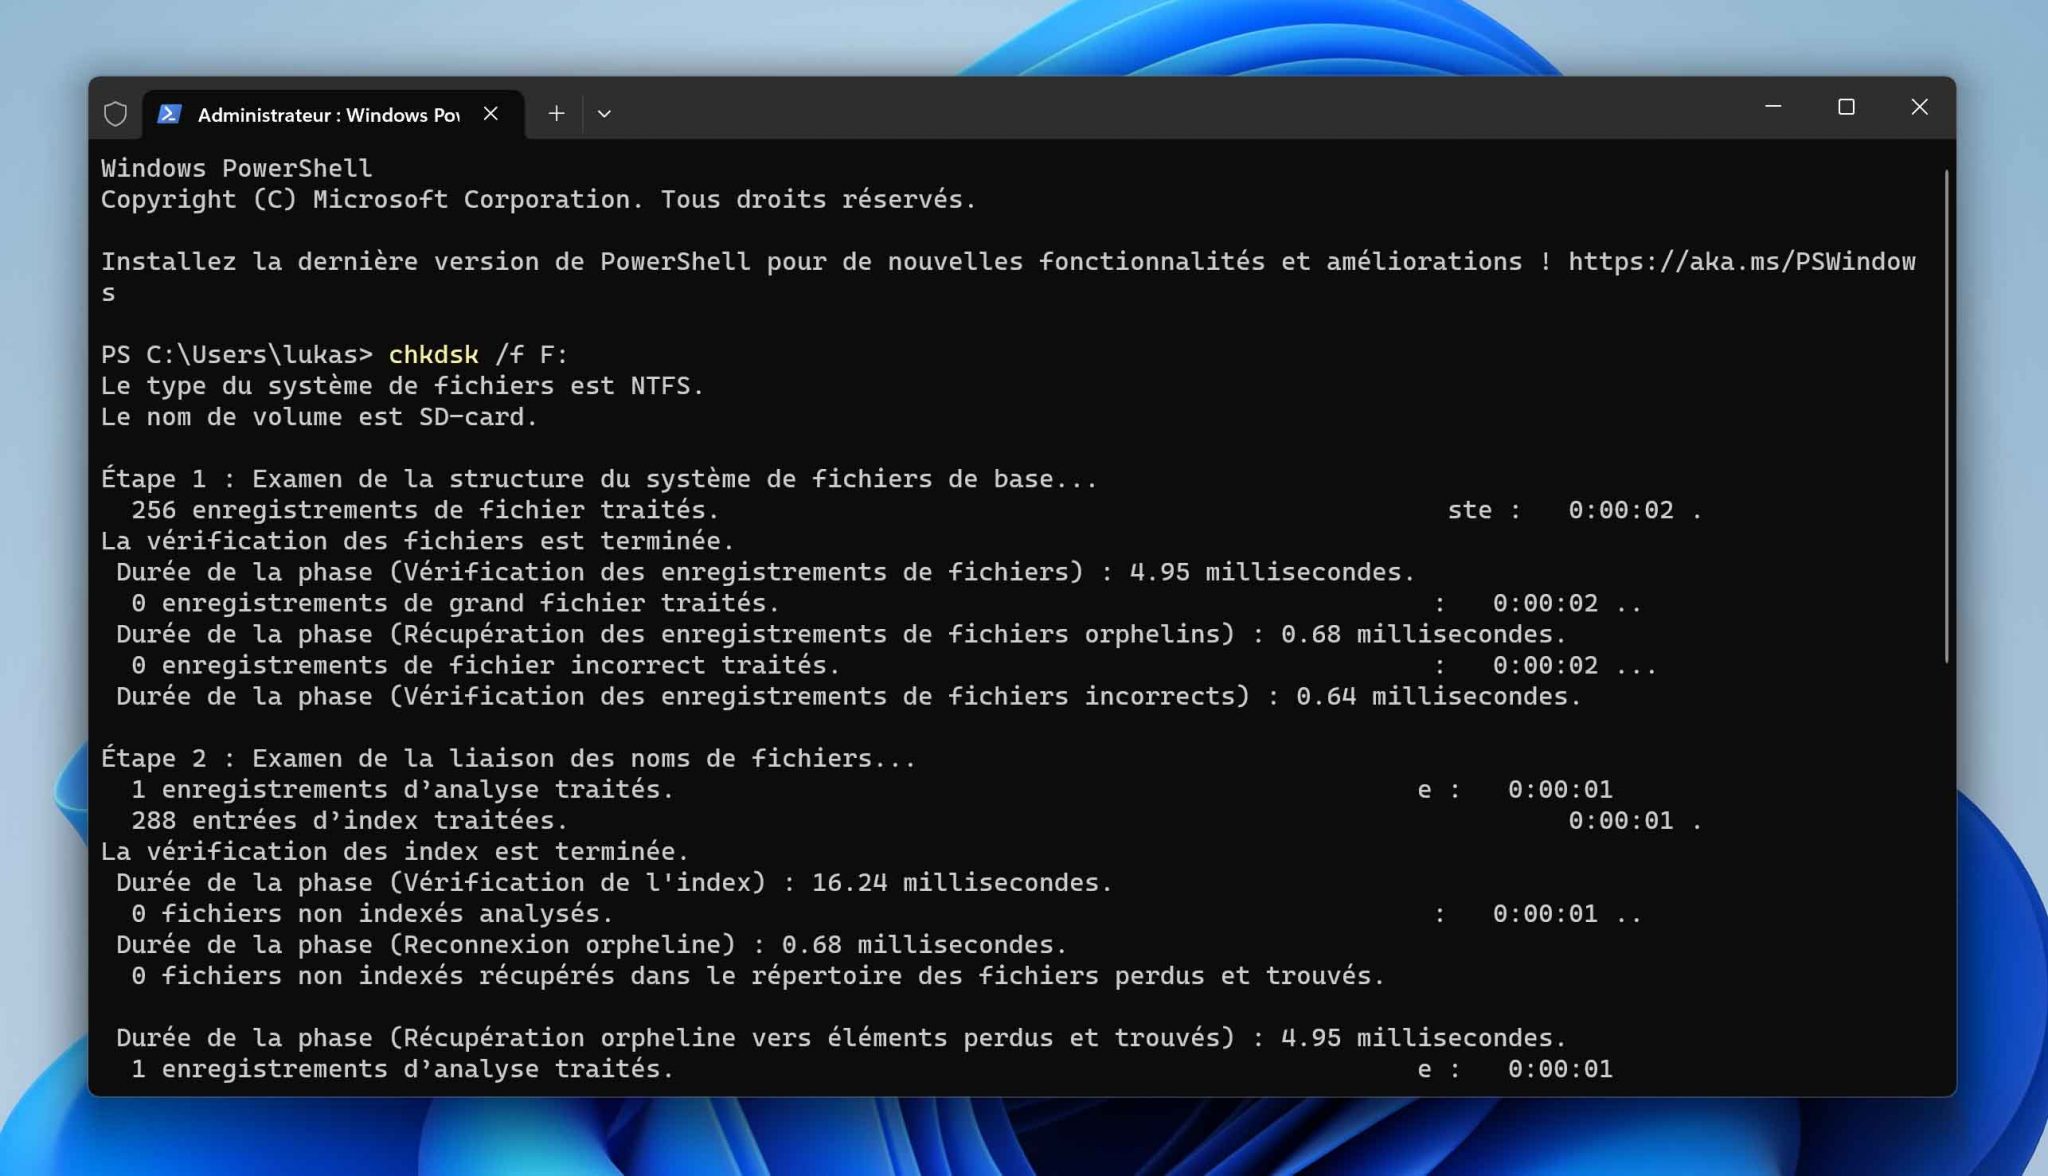Viewport: 2048px width, 1176px height.
Task: Click the '0:00:02 .' timer after 'ste :'
Action: tap(1635, 510)
